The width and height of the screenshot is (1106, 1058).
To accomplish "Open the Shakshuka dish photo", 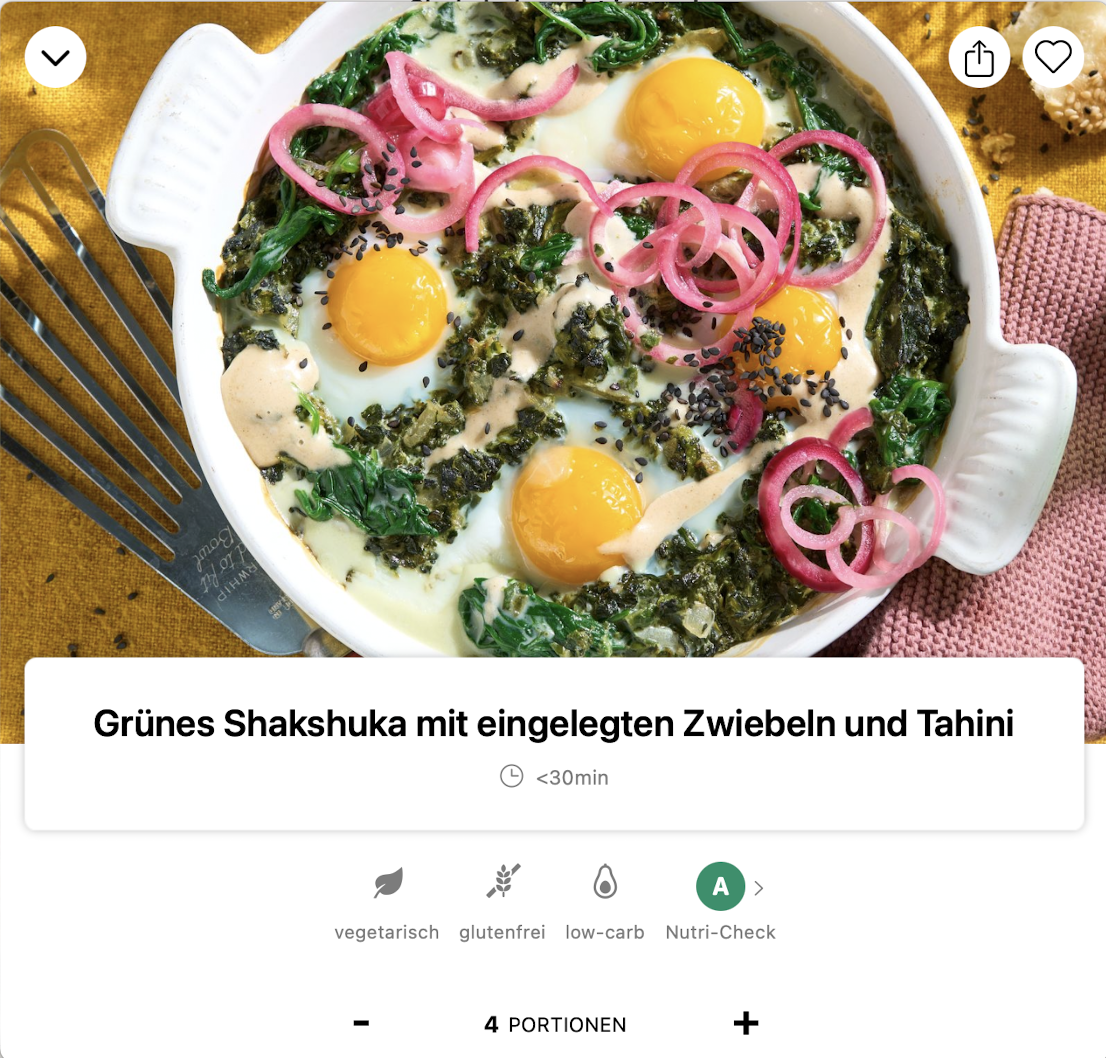I will click(553, 328).
